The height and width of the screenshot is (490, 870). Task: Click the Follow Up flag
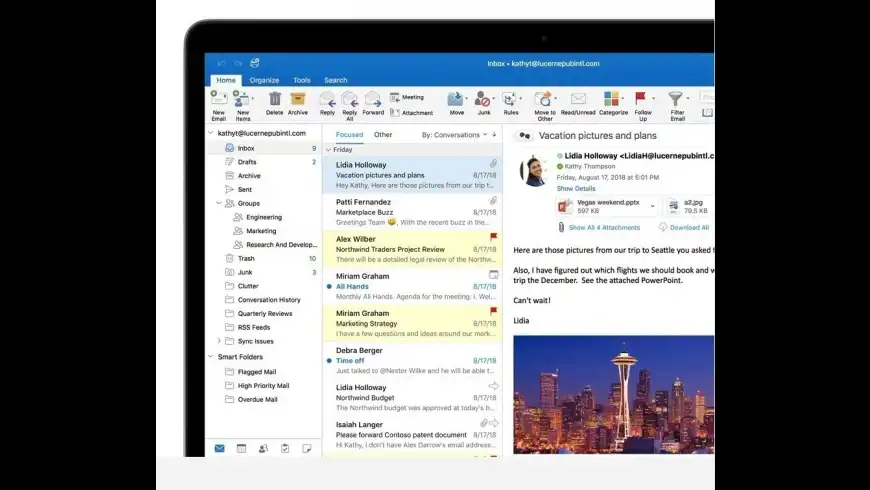tap(642, 105)
